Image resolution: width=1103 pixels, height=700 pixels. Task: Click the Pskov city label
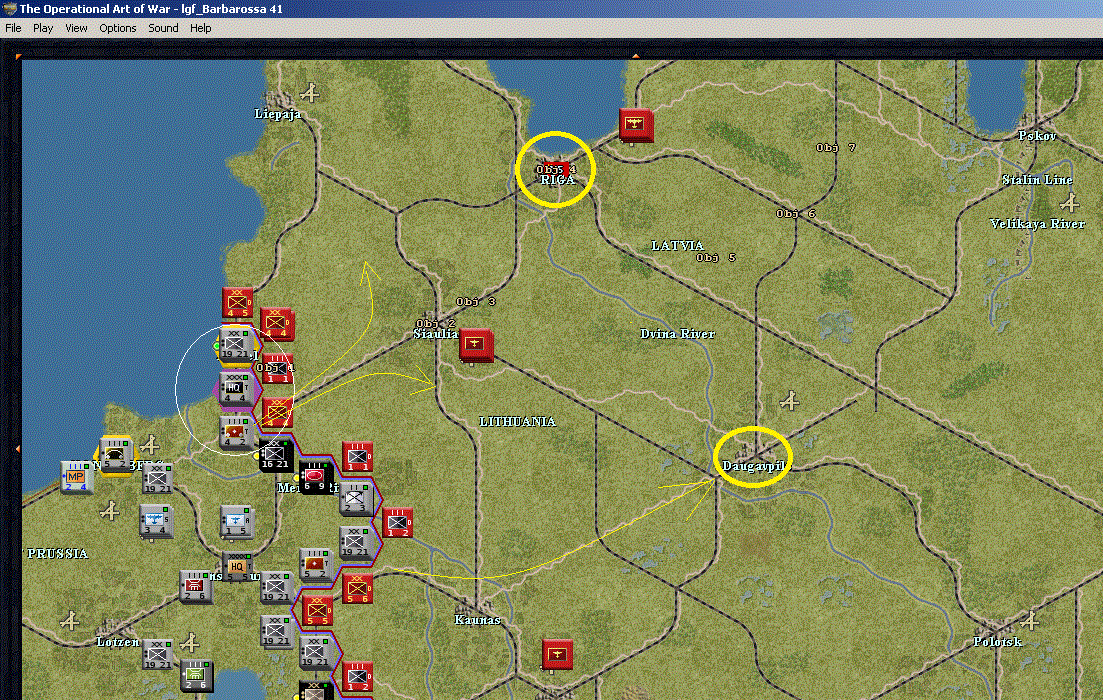click(1037, 136)
